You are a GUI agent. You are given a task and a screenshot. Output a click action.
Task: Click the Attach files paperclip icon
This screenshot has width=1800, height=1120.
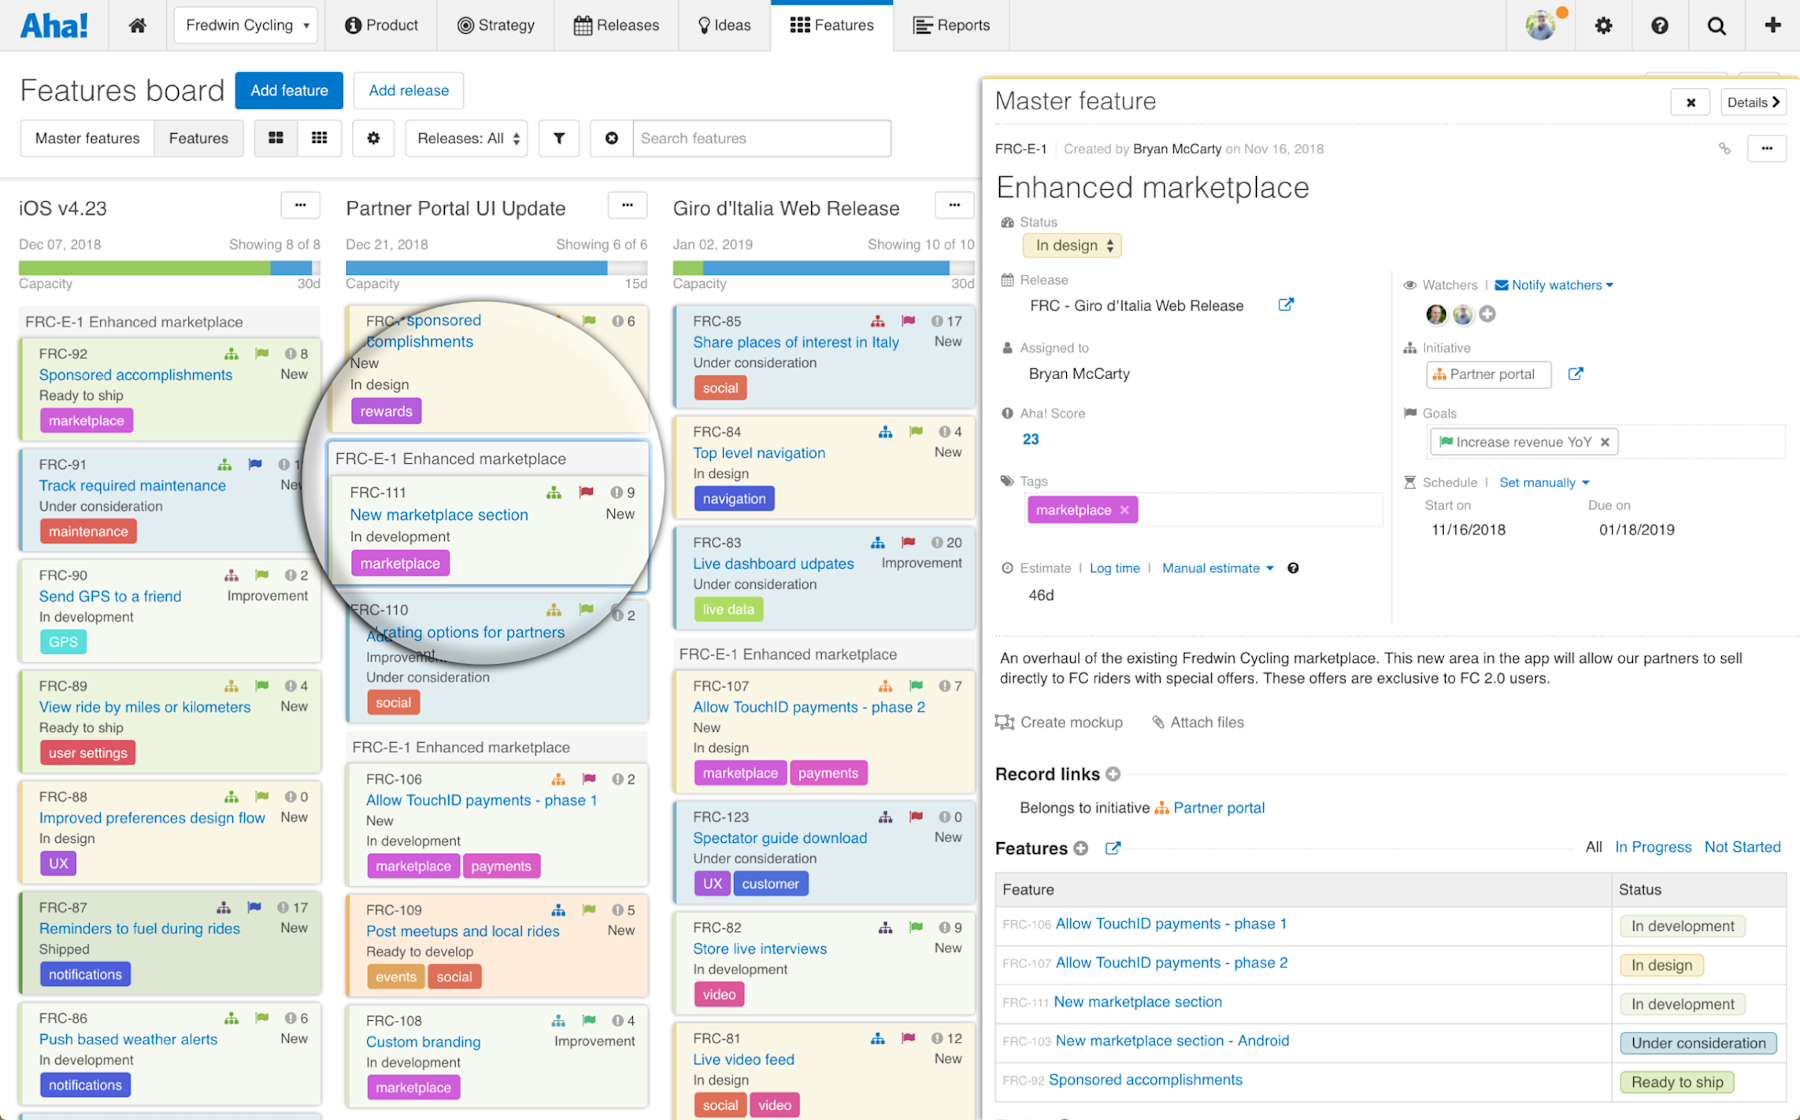click(1158, 722)
